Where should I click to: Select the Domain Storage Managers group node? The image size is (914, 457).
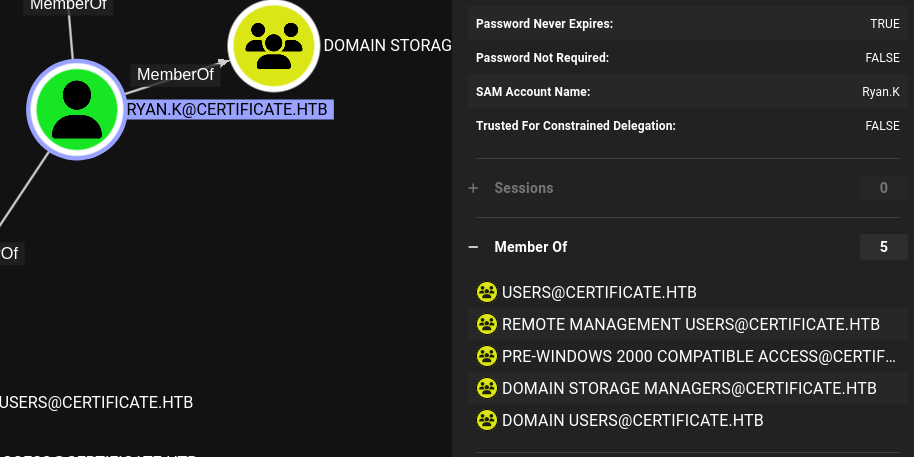point(273,45)
